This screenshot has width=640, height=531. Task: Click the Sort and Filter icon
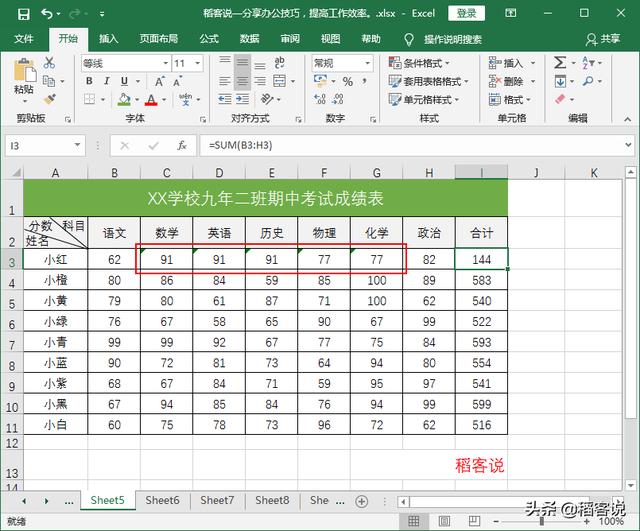(587, 63)
